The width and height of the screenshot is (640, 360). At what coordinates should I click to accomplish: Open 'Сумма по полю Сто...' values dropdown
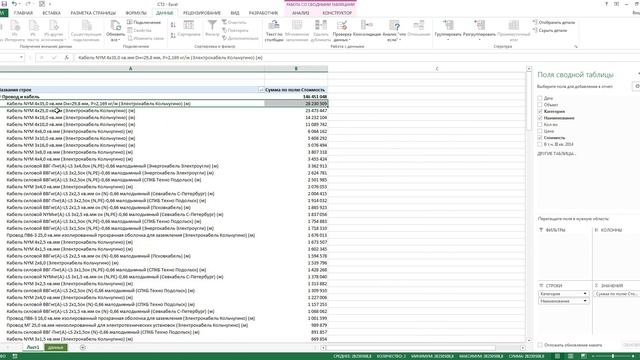[x=616, y=294]
